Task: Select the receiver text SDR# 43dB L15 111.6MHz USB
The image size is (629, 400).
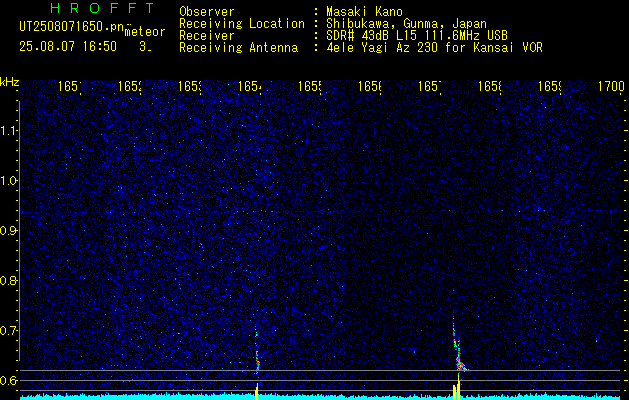Action: pos(417,36)
